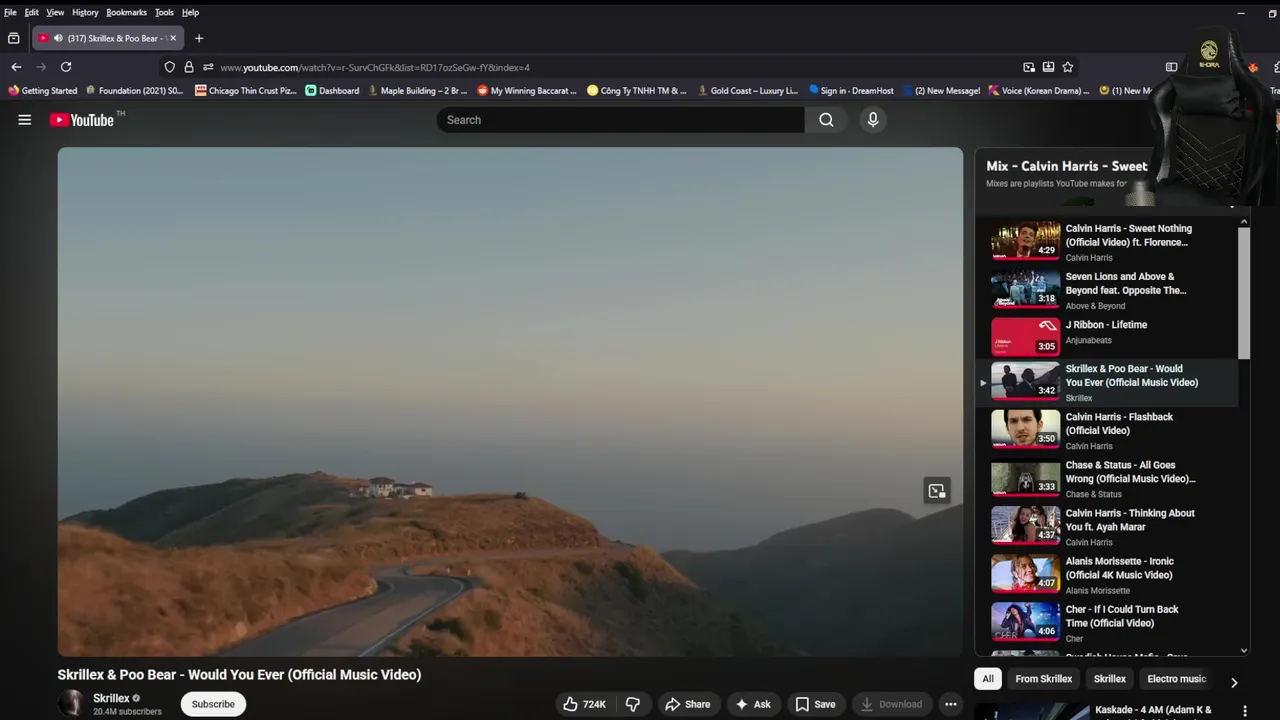Play Chase & Status All Goes Wrong
This screenshot has width=1280, height=720.
tap(1107, 478)
